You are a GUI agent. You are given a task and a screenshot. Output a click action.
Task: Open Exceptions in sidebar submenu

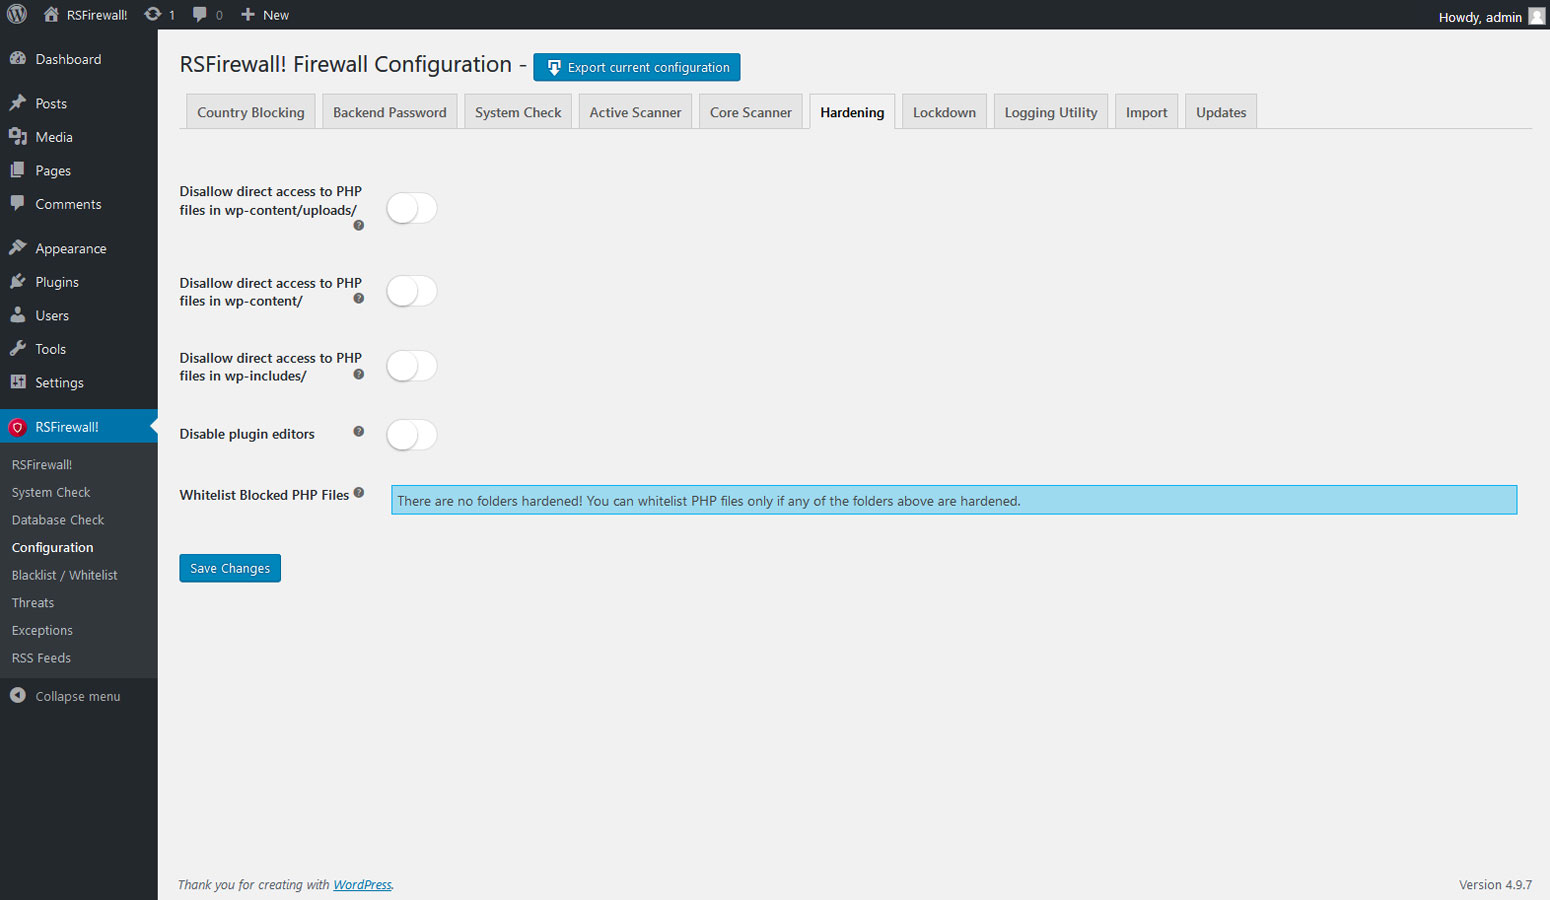pyautogui.click(x=42, y=630)
